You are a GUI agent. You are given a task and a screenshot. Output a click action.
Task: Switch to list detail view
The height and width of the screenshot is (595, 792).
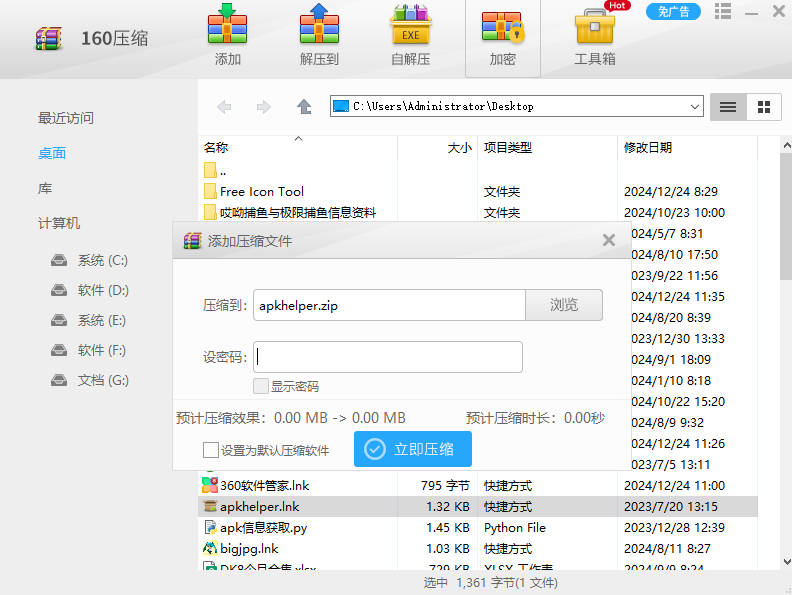click(x=728, y=107)
